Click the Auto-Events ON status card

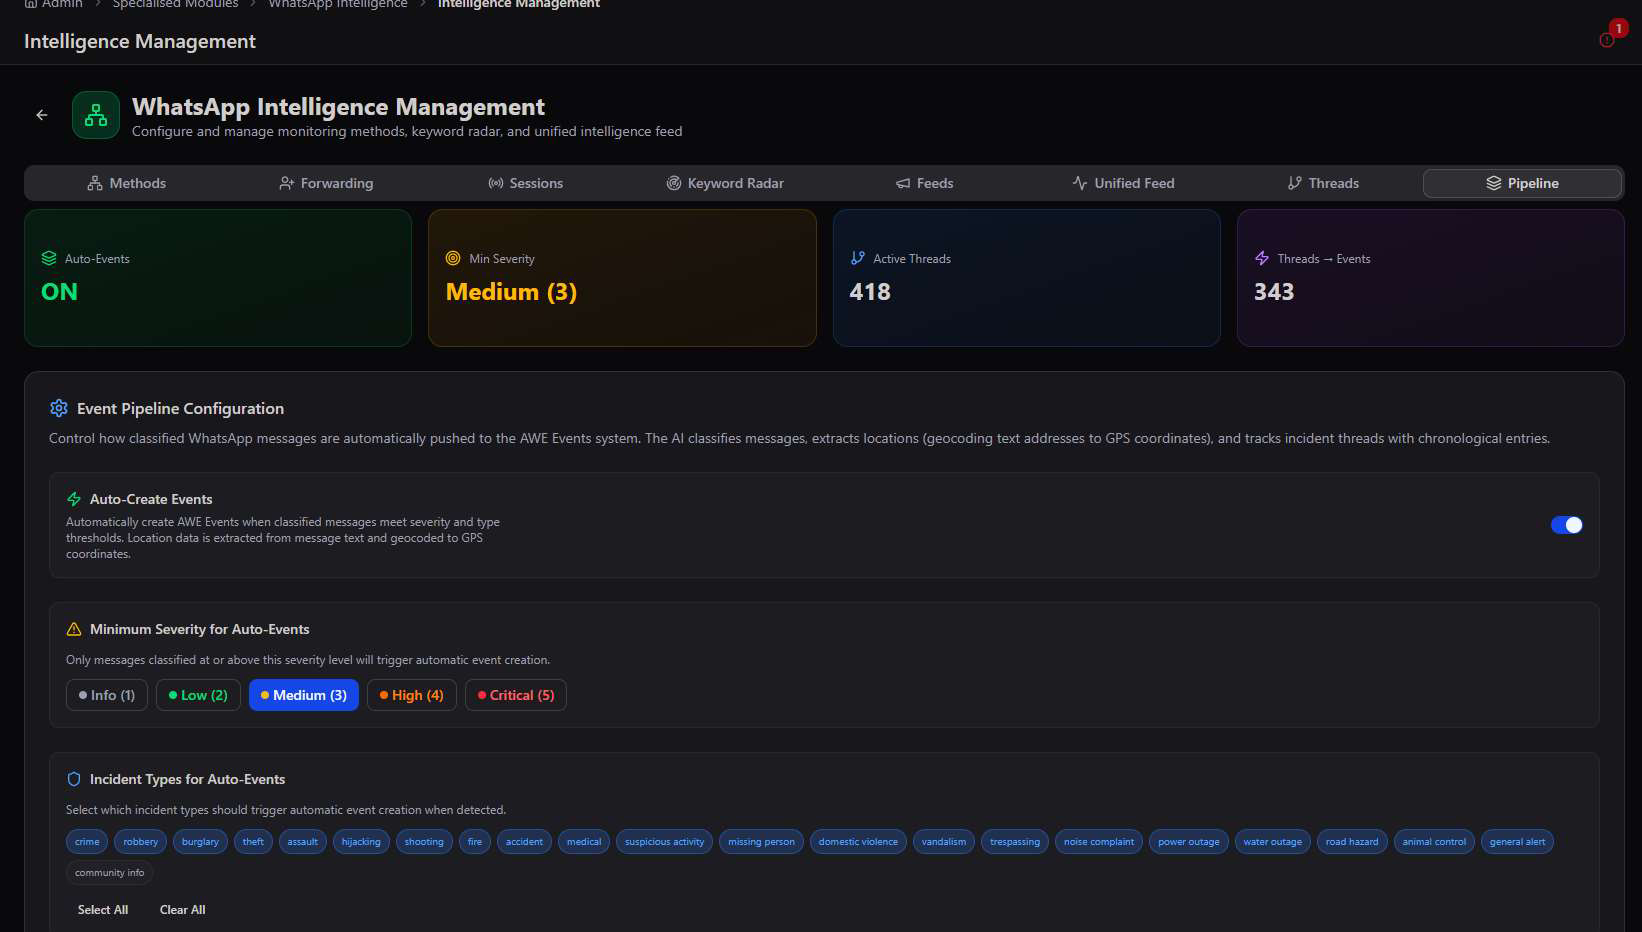click(x=218, y=278)
